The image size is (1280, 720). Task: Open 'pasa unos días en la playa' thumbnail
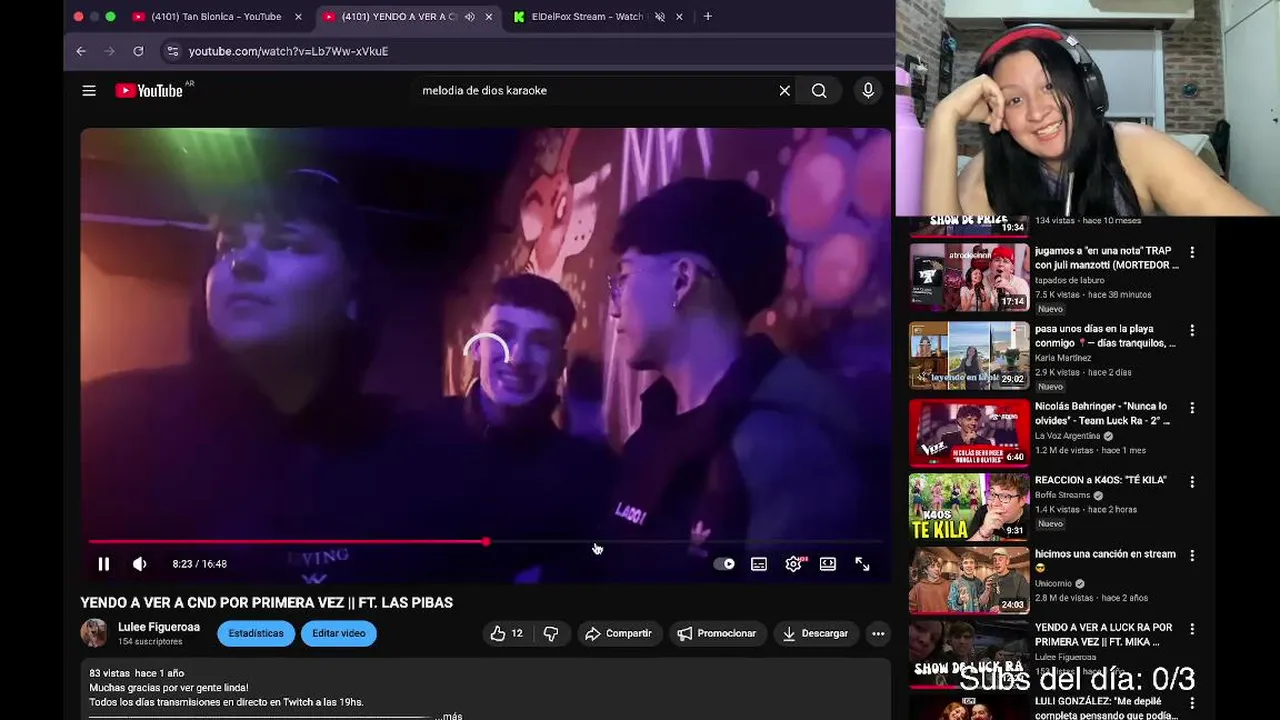[x=969, y=355]
